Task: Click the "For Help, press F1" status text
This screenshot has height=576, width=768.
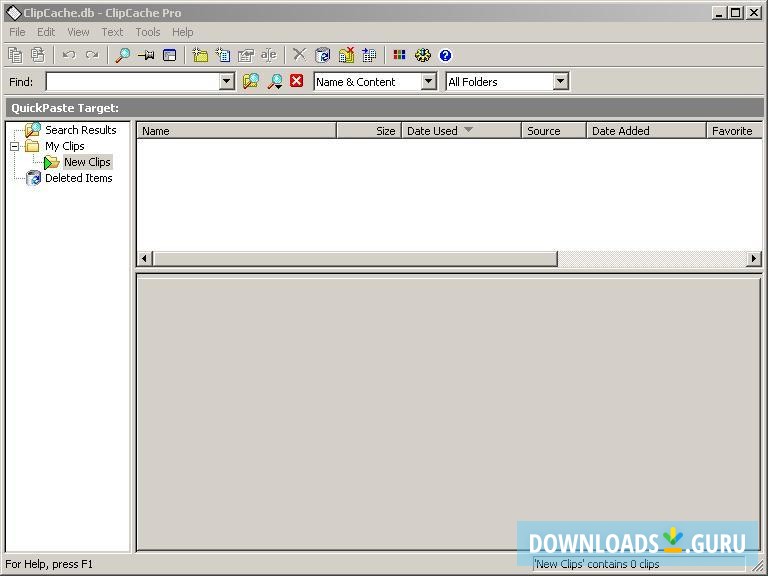Action: pos(49,564)
